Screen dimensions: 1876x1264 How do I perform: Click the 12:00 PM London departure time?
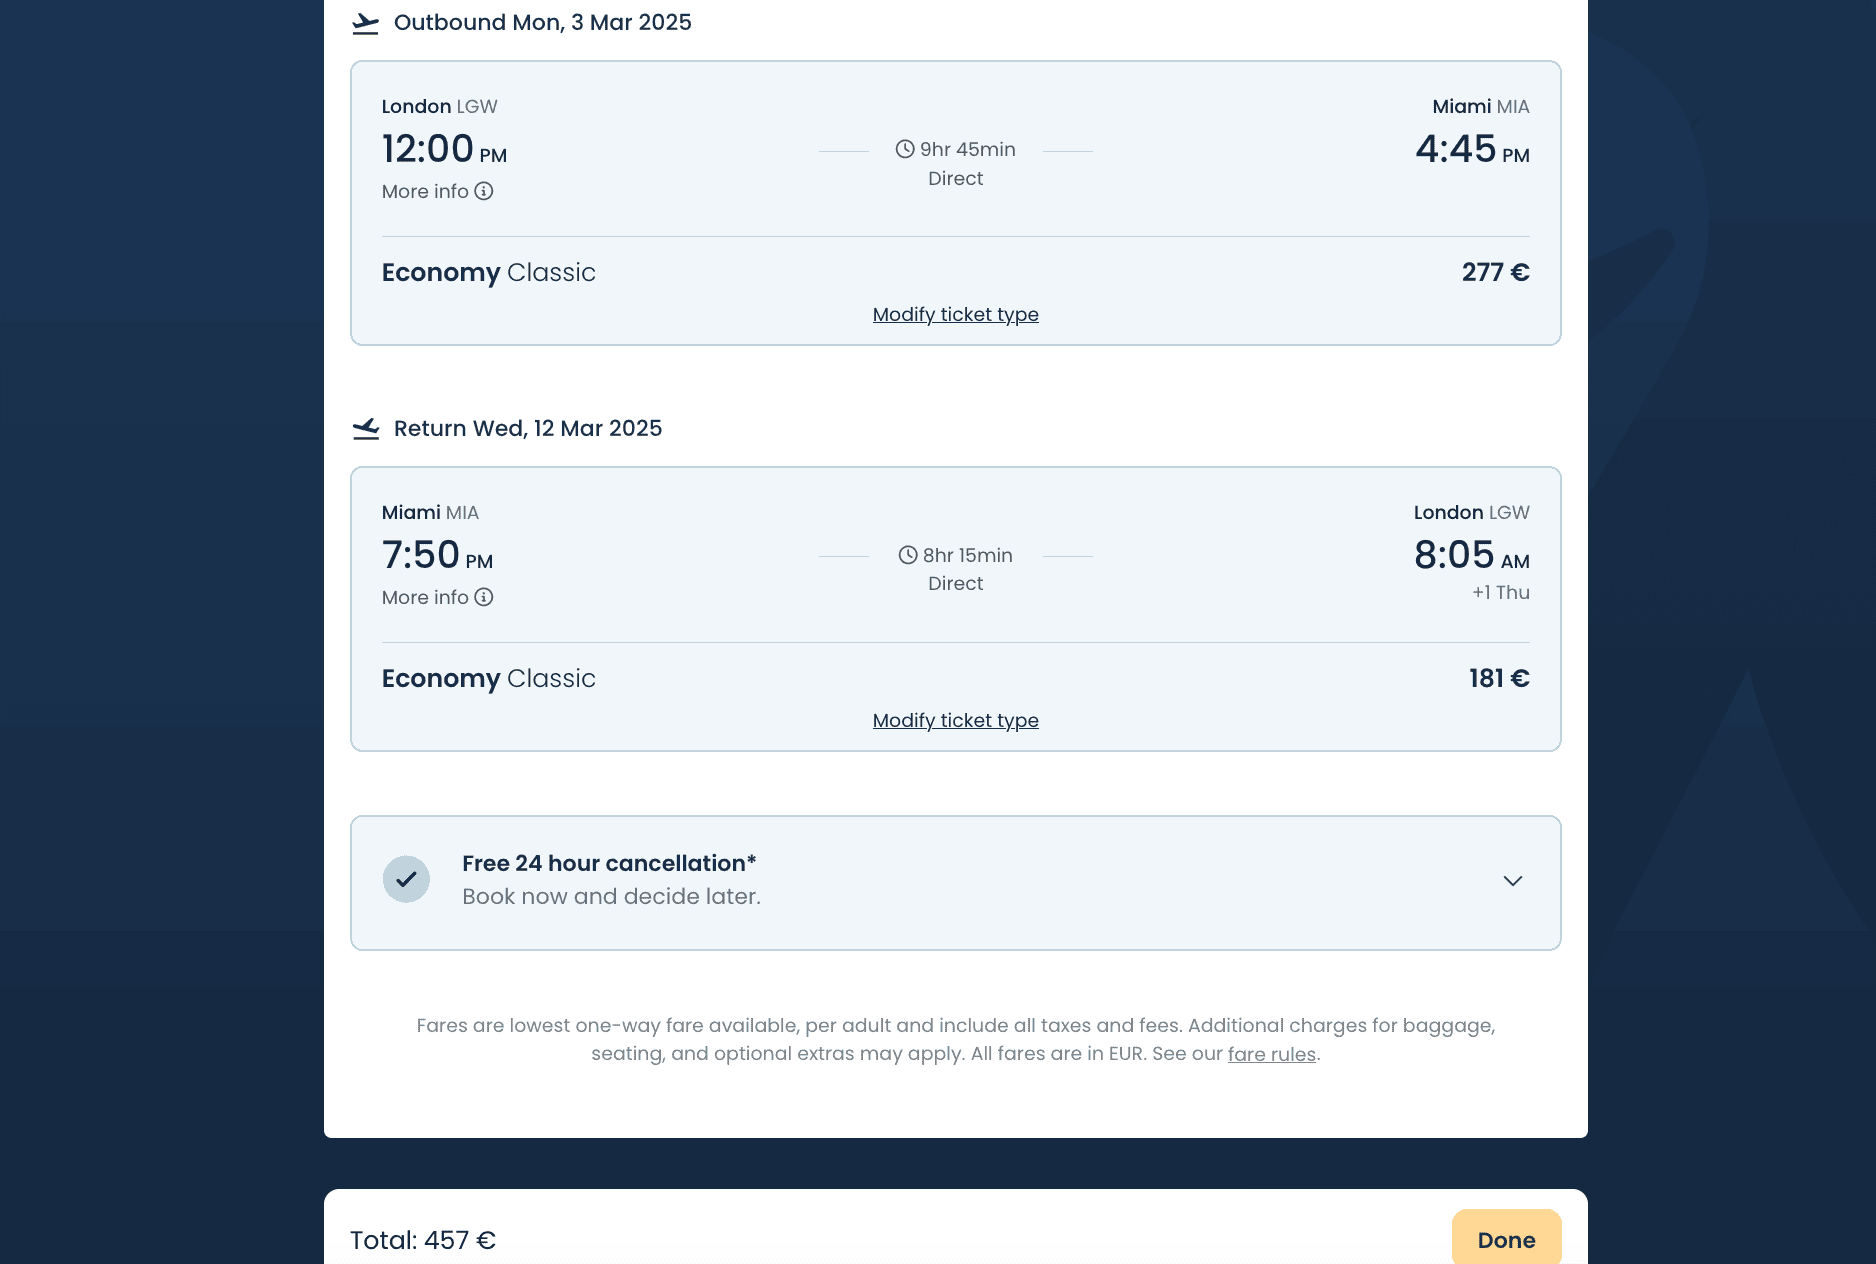point(444,150)
